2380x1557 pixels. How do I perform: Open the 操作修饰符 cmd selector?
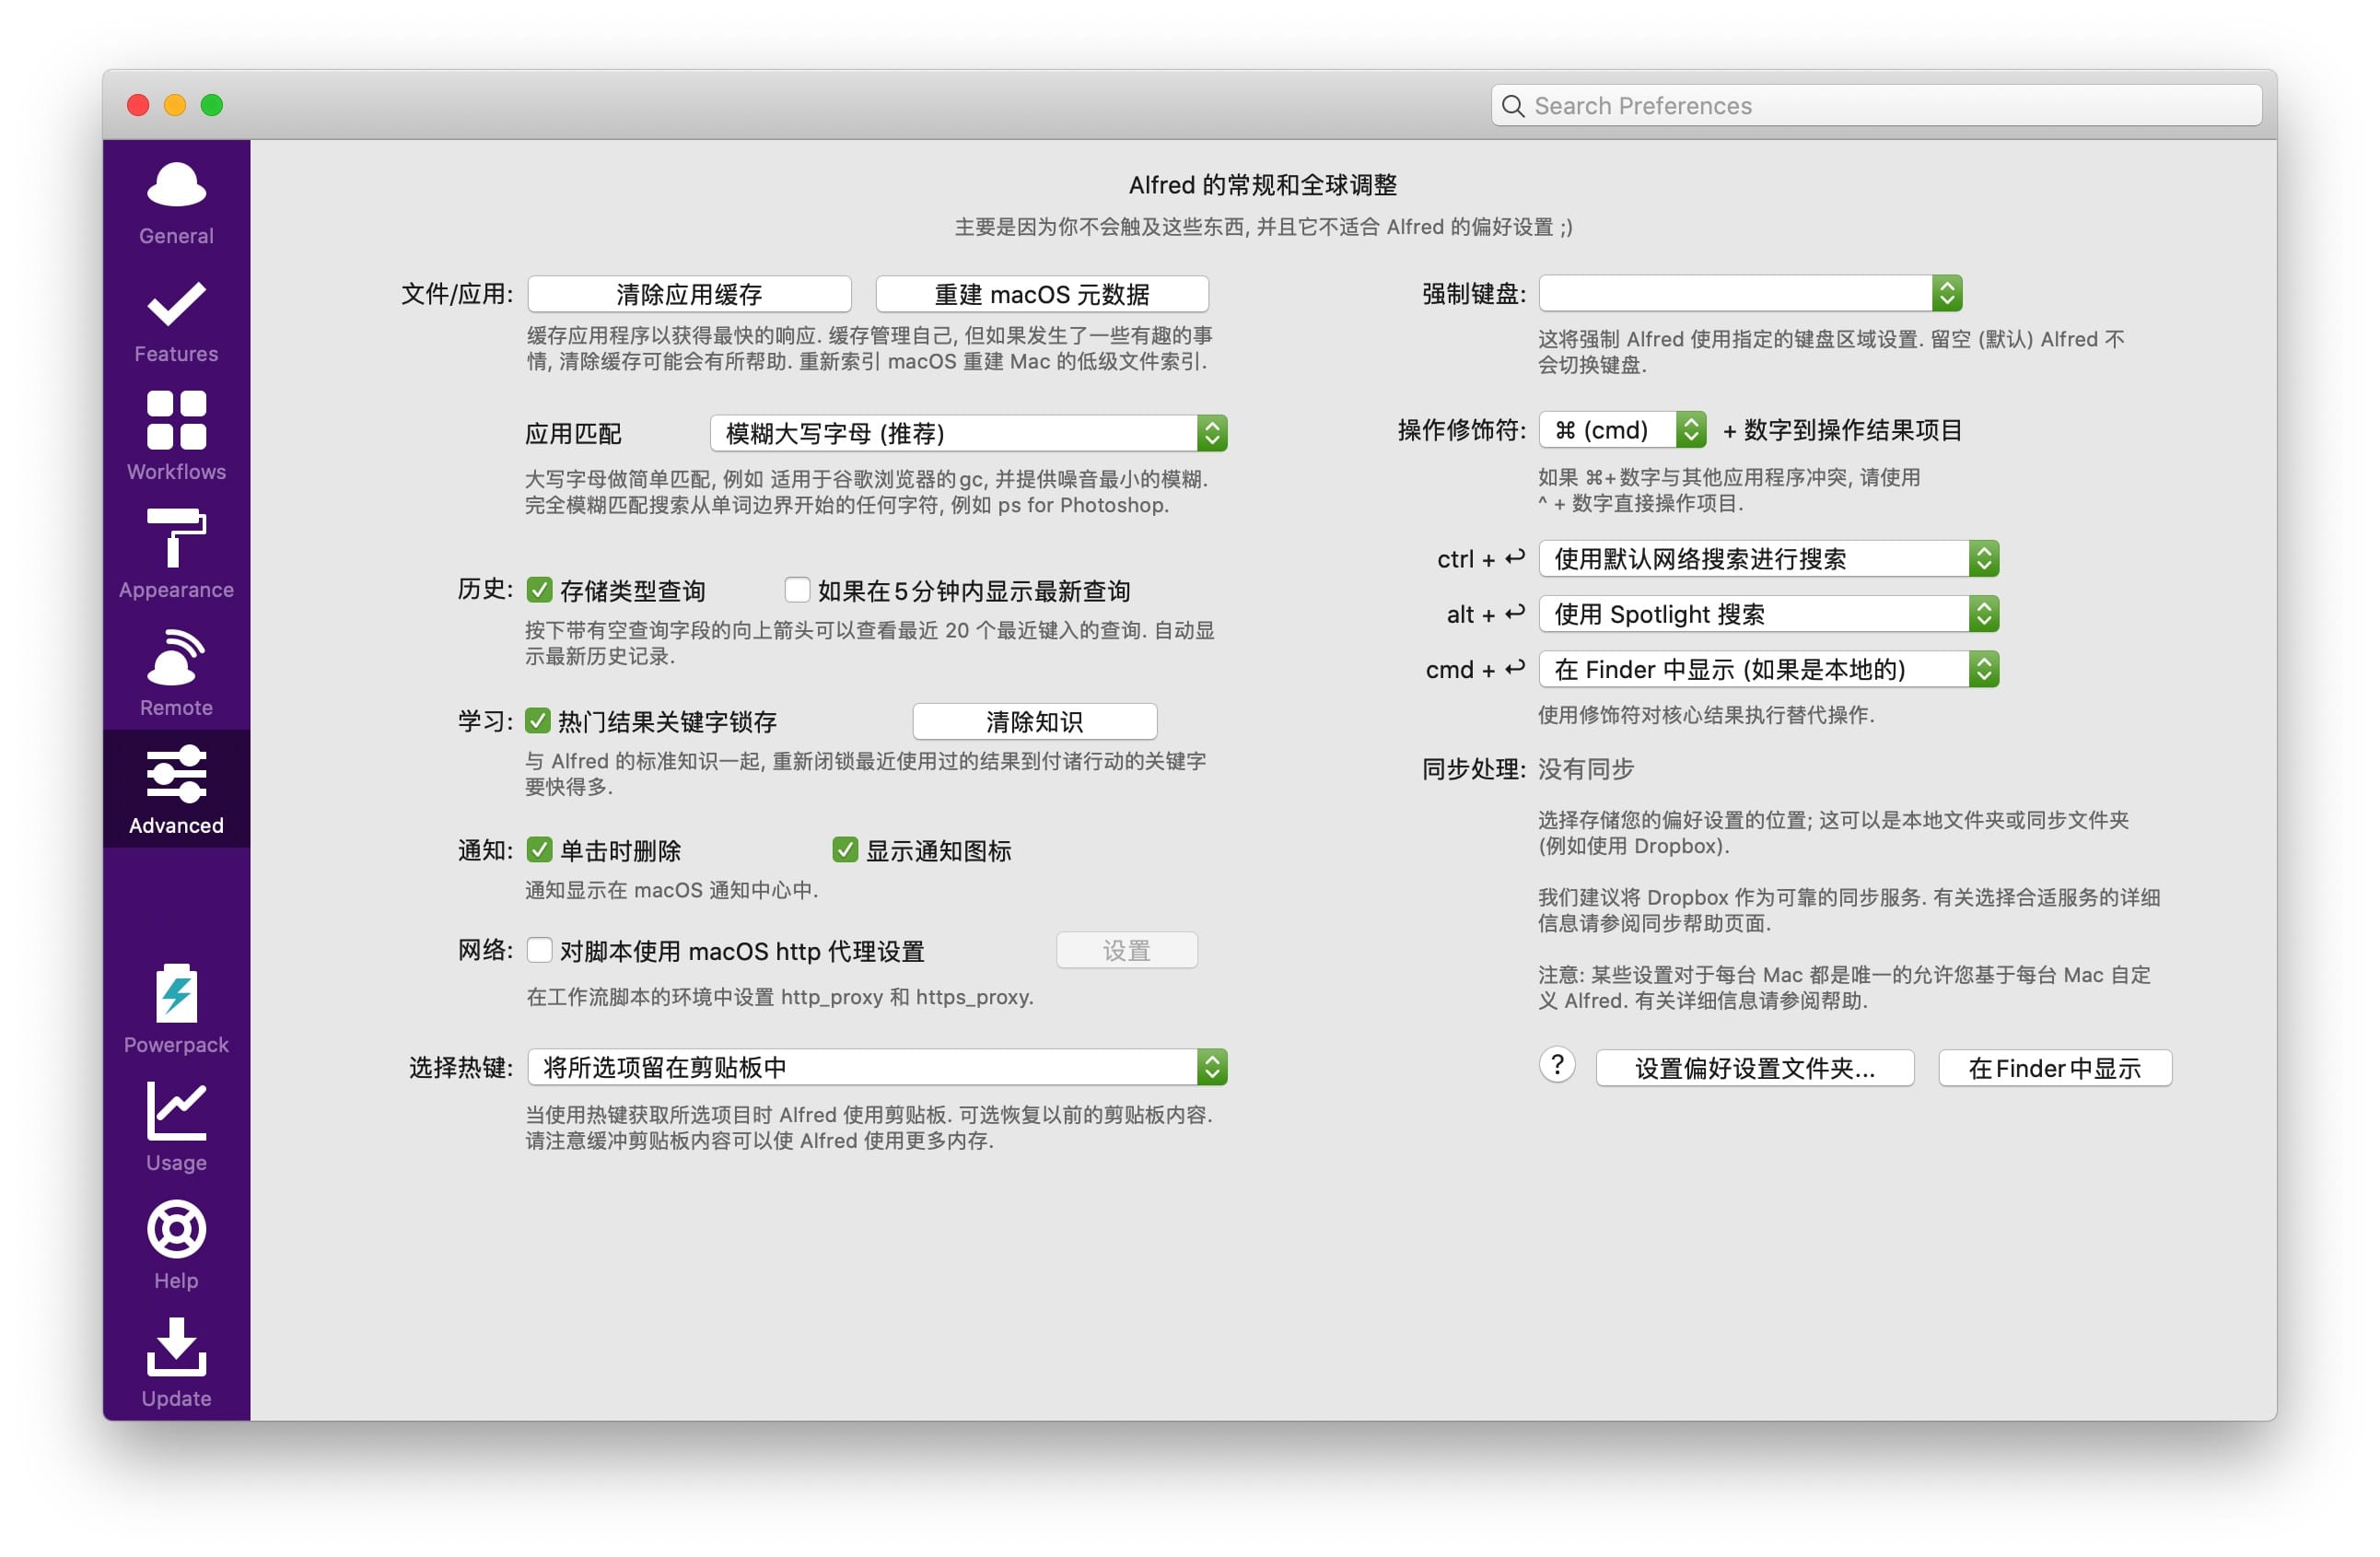click(1620, 430)
